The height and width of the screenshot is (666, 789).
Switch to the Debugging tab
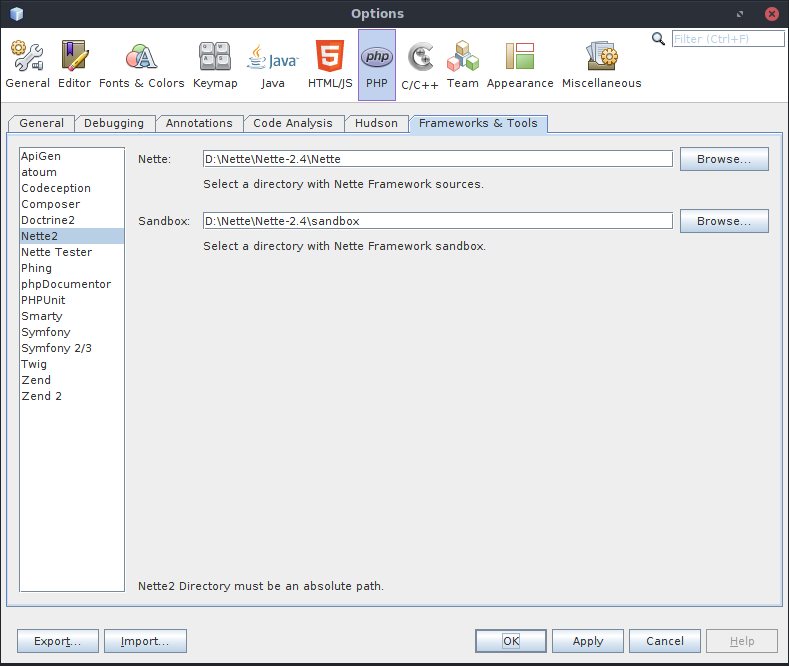pos(114,123)
